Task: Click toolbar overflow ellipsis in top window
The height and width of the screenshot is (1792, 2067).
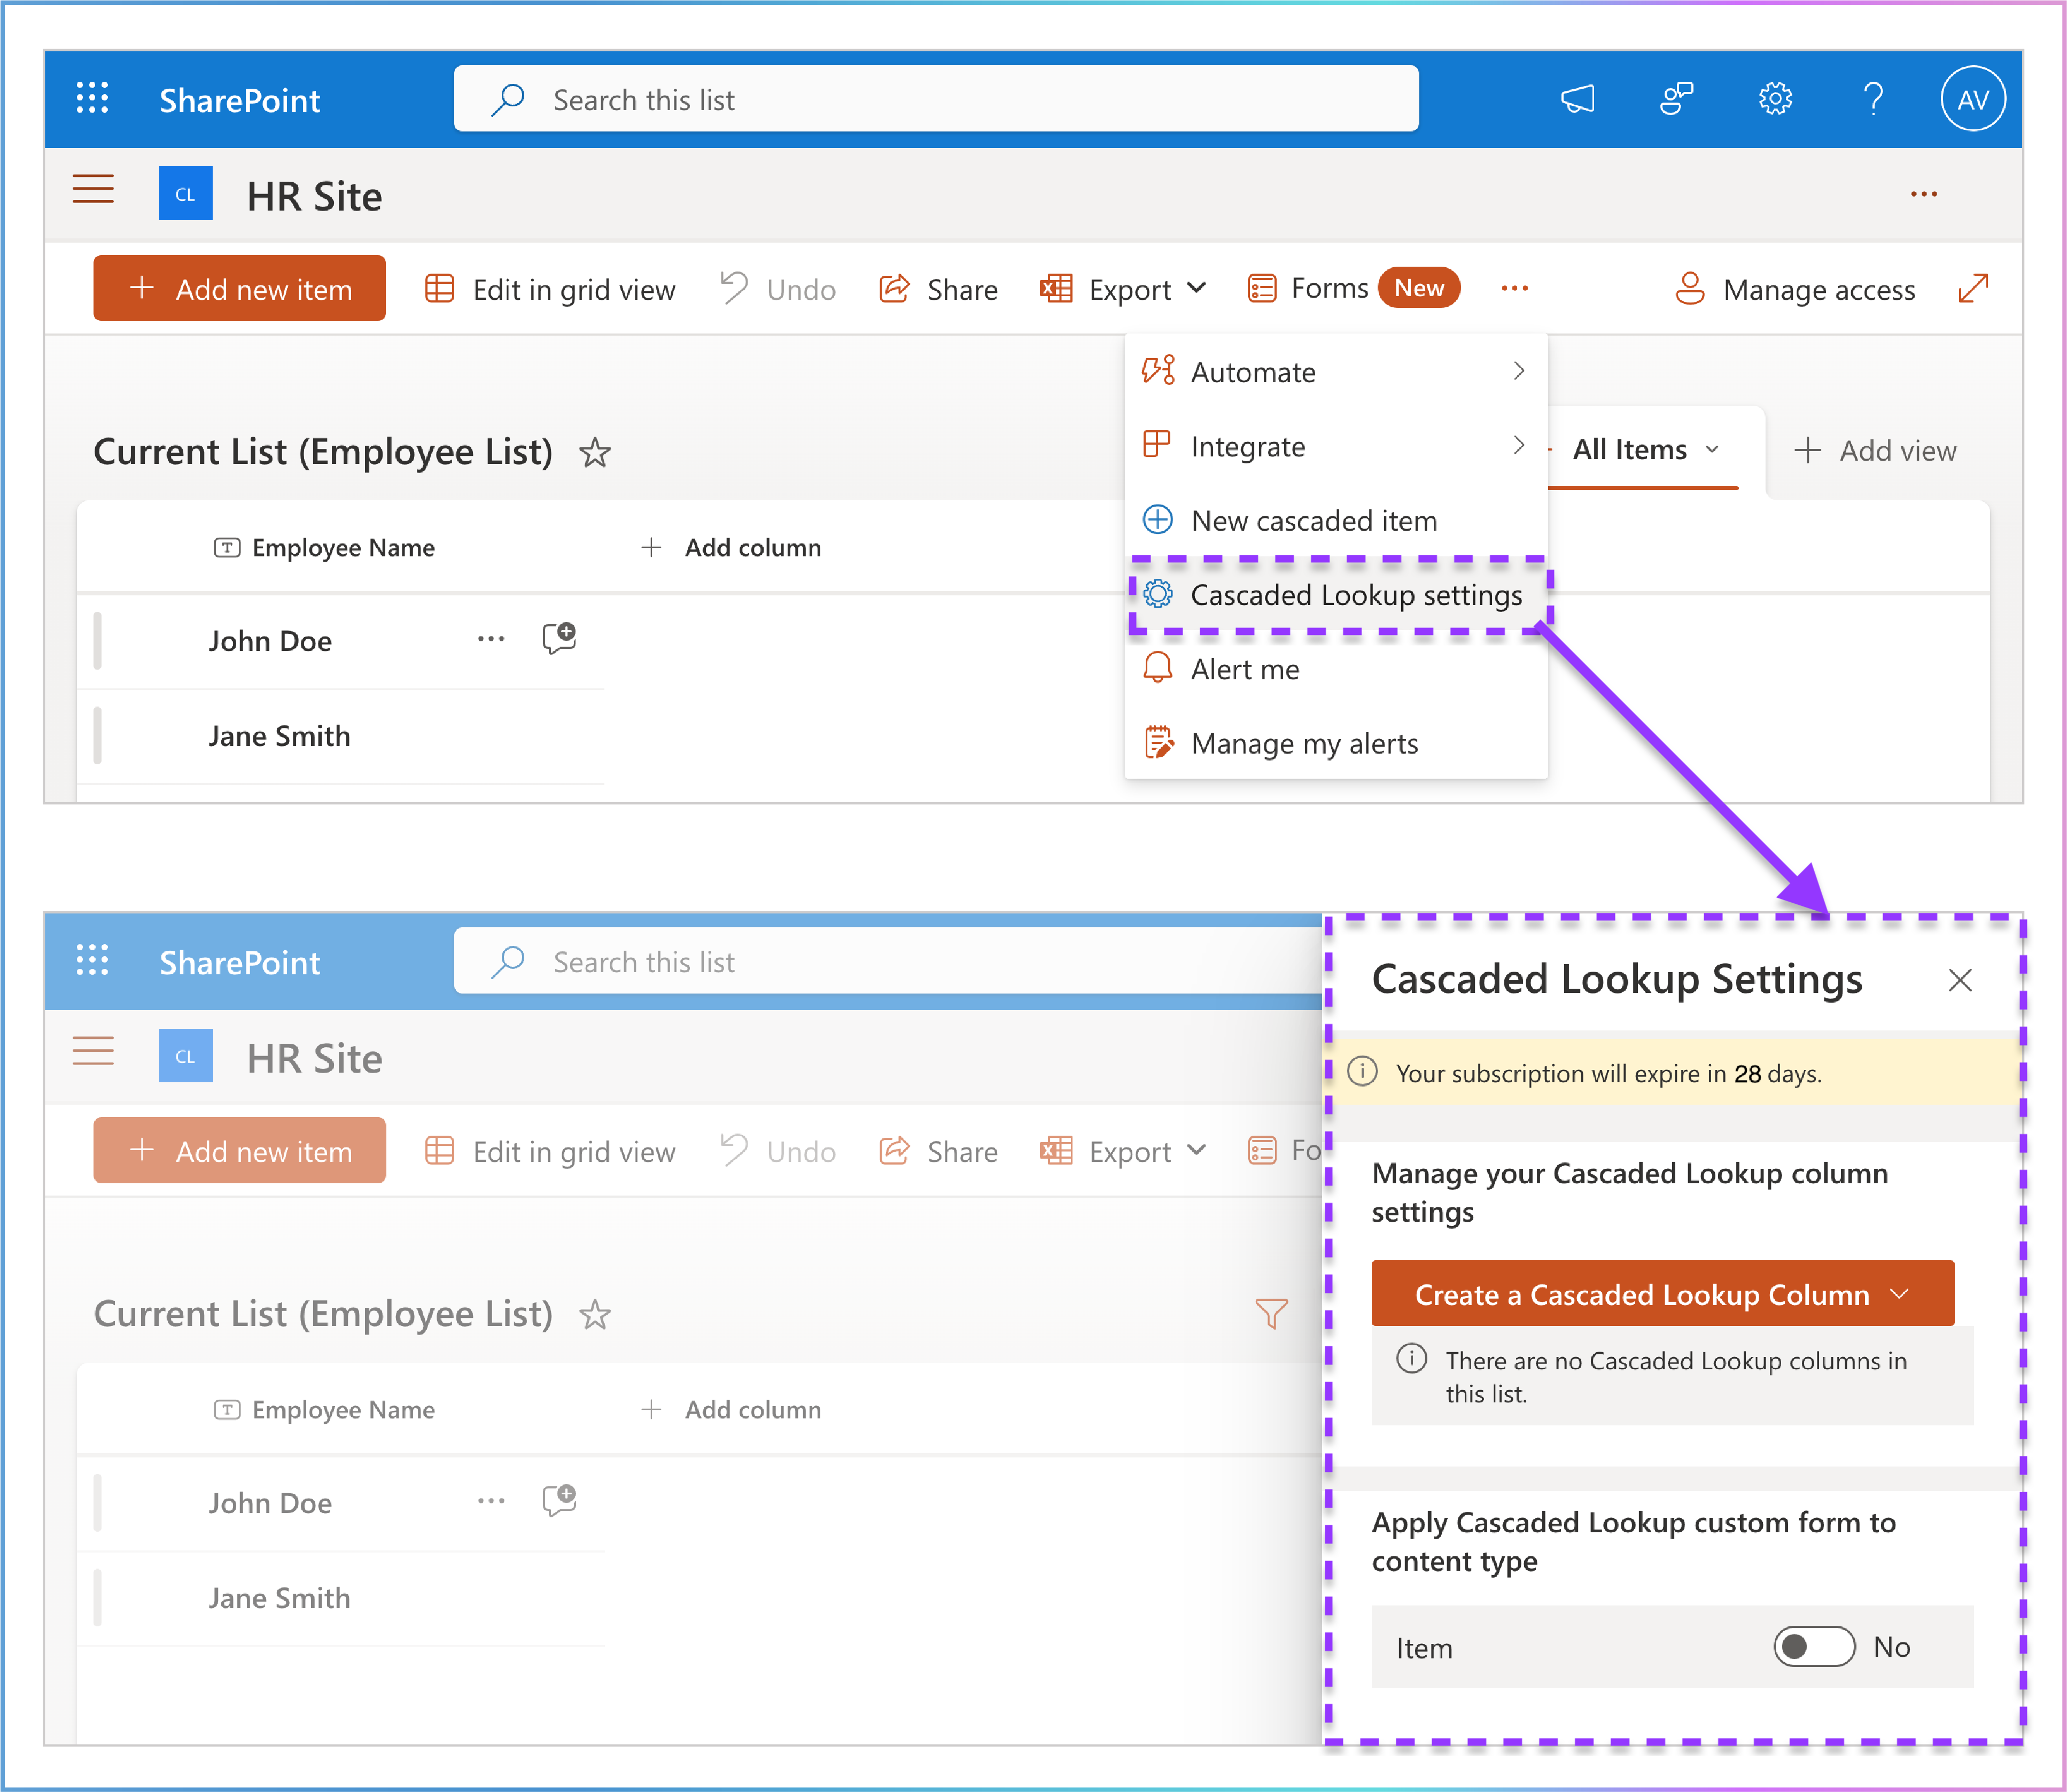Action: click(1514, 288)
